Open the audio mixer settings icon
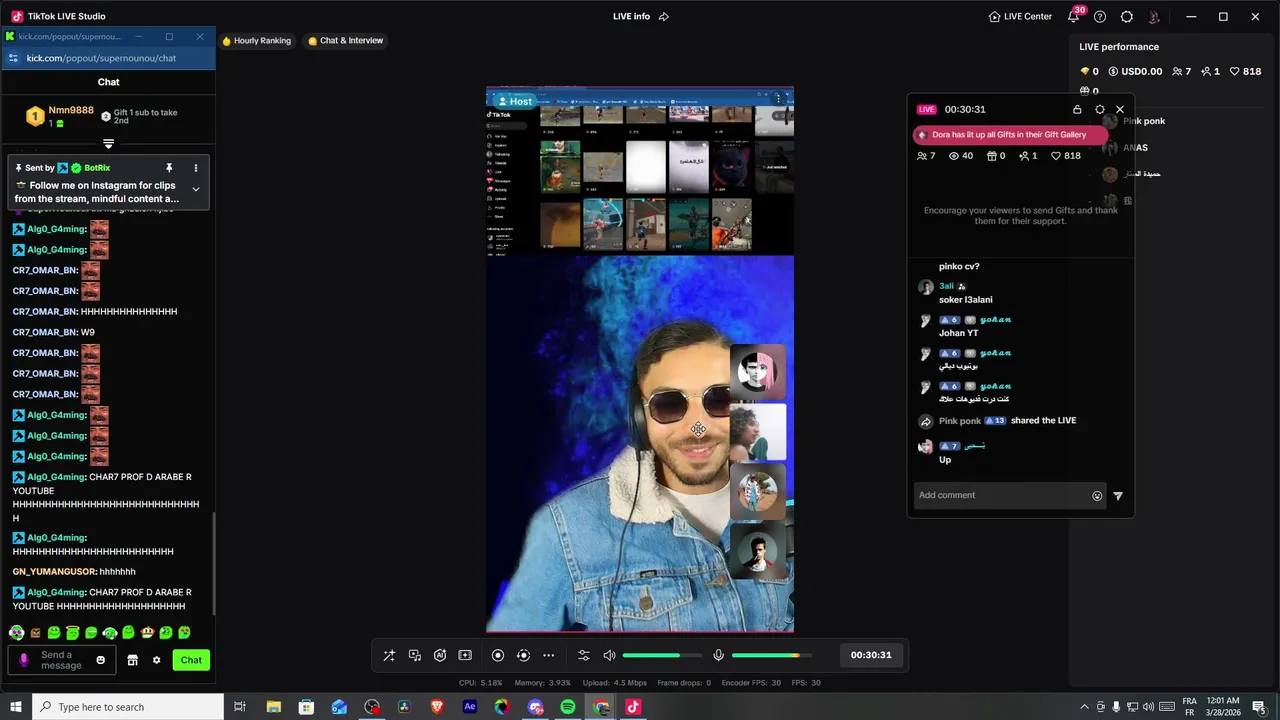The width and height of the screenshot is (1280, 720). pos(584,655)
